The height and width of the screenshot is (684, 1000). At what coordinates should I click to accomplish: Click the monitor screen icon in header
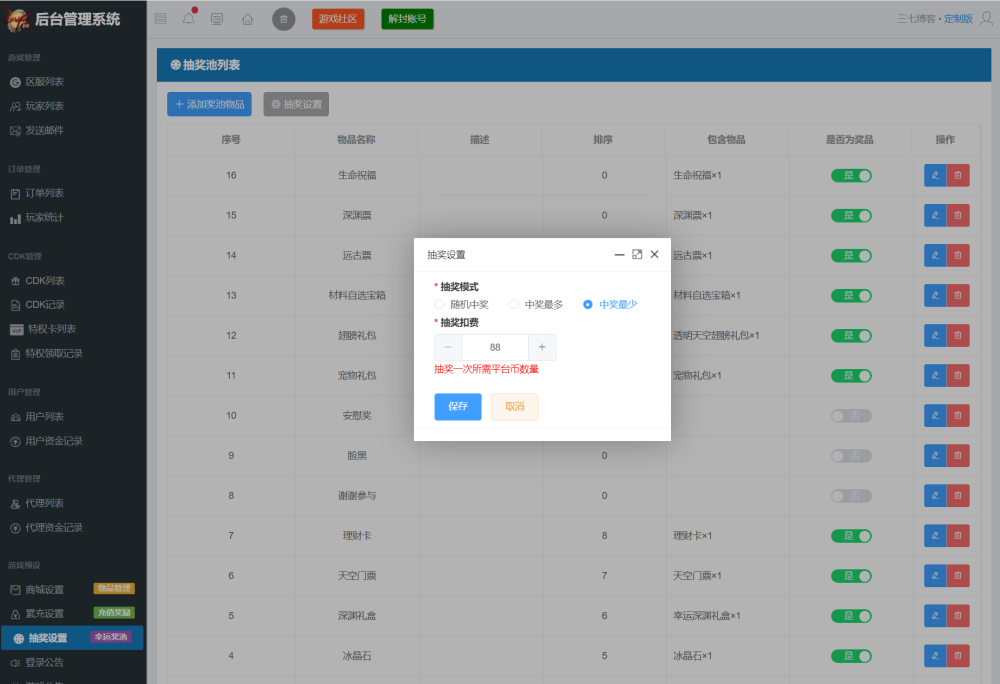[217, 19]
